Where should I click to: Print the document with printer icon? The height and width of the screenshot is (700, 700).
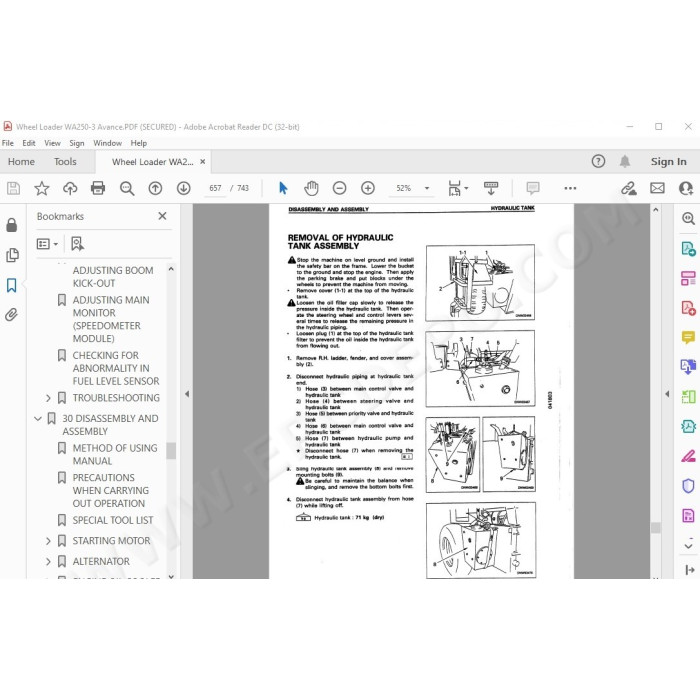point(98,188)
